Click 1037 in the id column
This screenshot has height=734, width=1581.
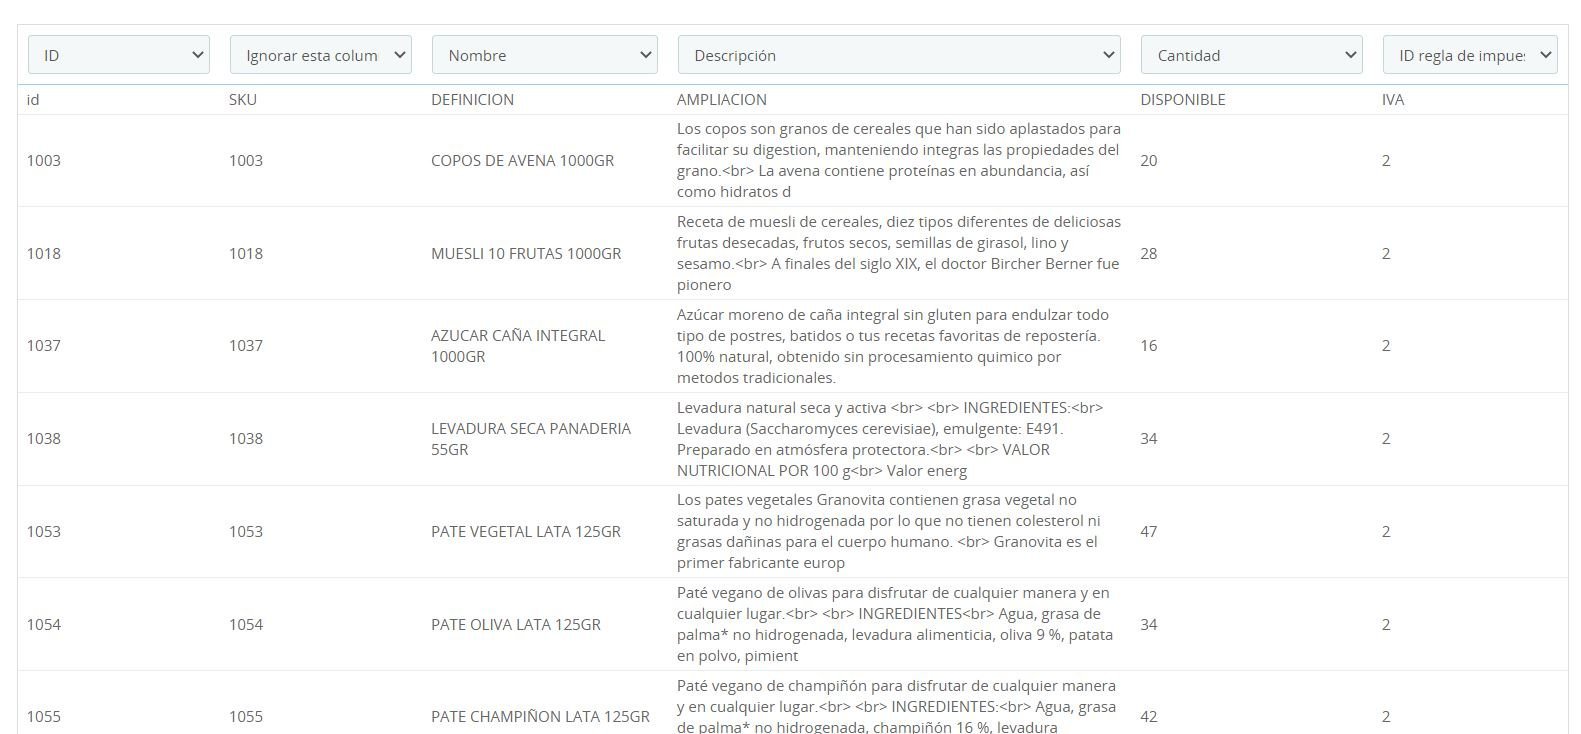(x=44, y=346)
